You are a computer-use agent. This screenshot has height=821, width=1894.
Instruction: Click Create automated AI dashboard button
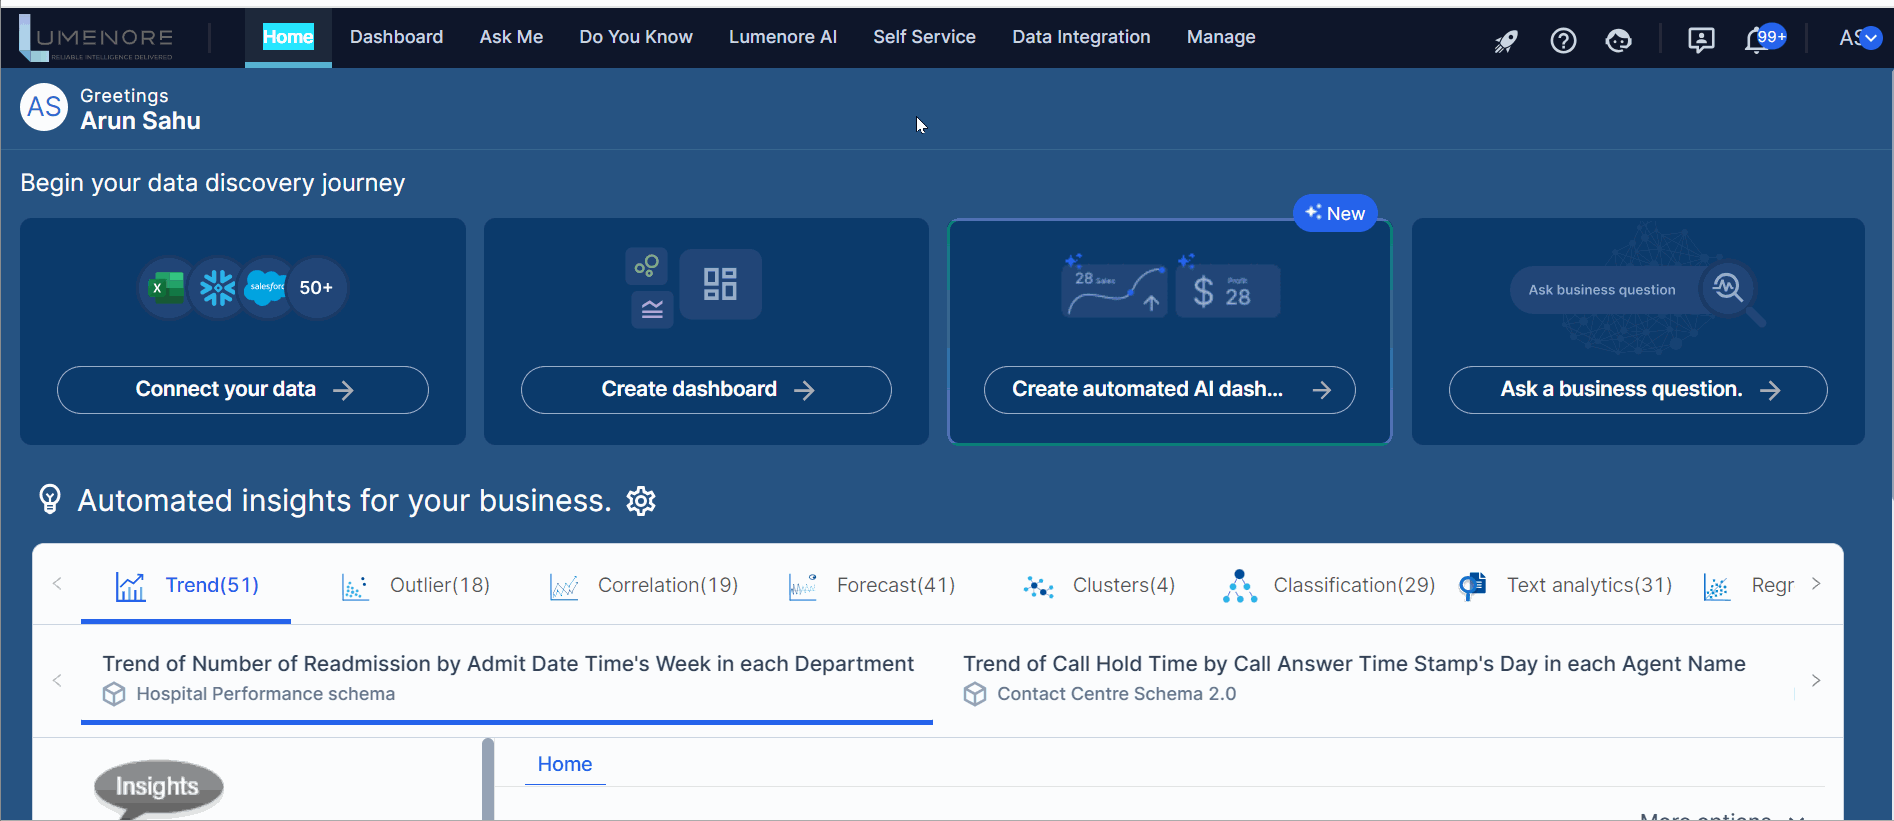click(1169, 390)
